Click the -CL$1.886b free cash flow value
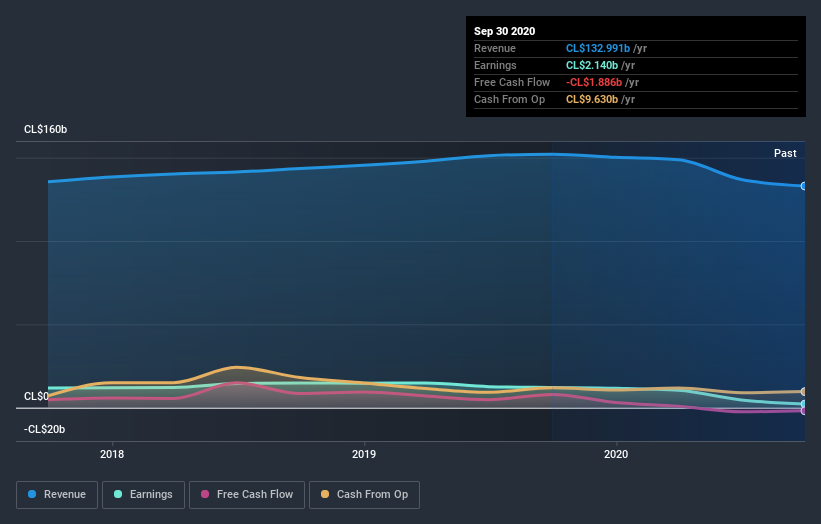821x524 pixels. click(x=594, y=82)
